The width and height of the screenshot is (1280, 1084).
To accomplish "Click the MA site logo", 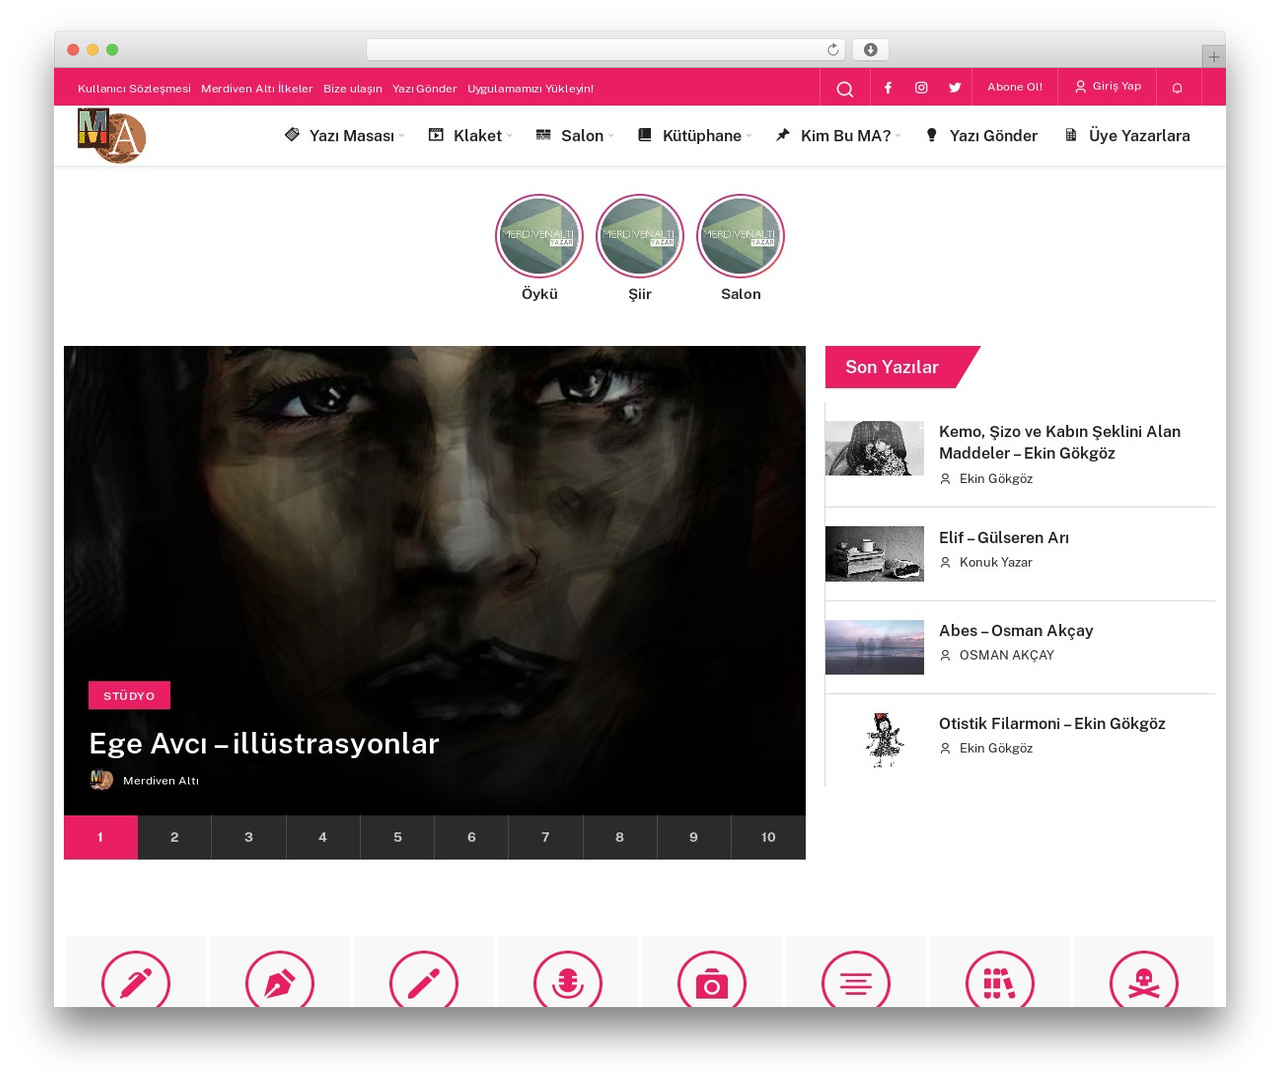I will pos(112,135).
